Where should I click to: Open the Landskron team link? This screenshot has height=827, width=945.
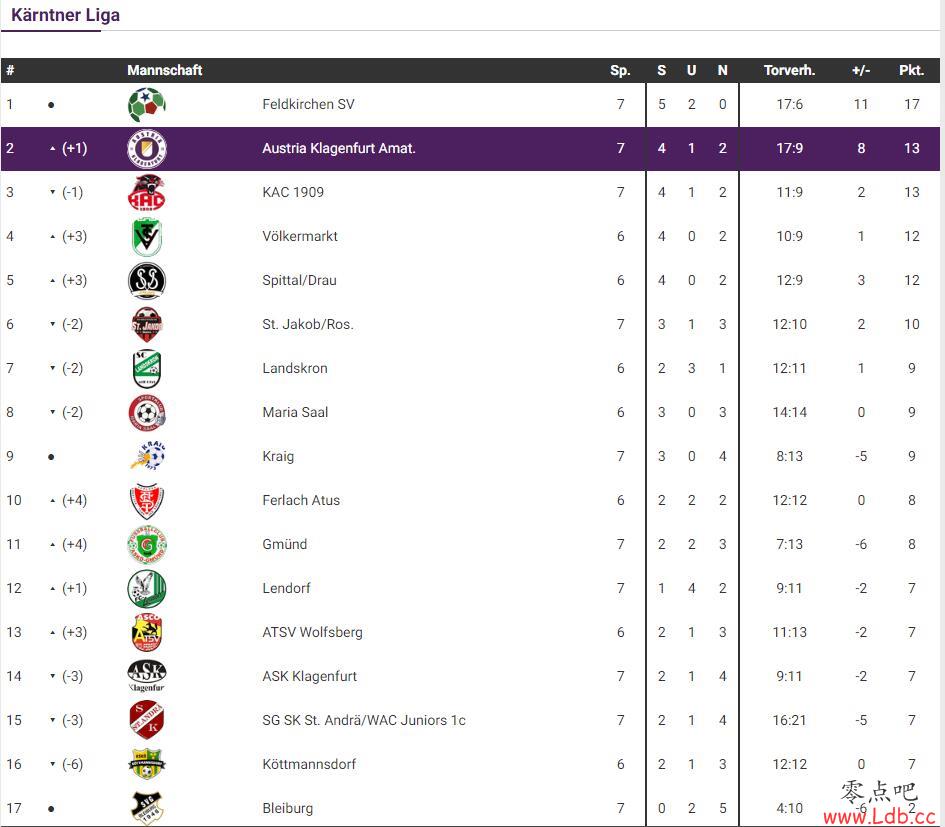[295, 368]
